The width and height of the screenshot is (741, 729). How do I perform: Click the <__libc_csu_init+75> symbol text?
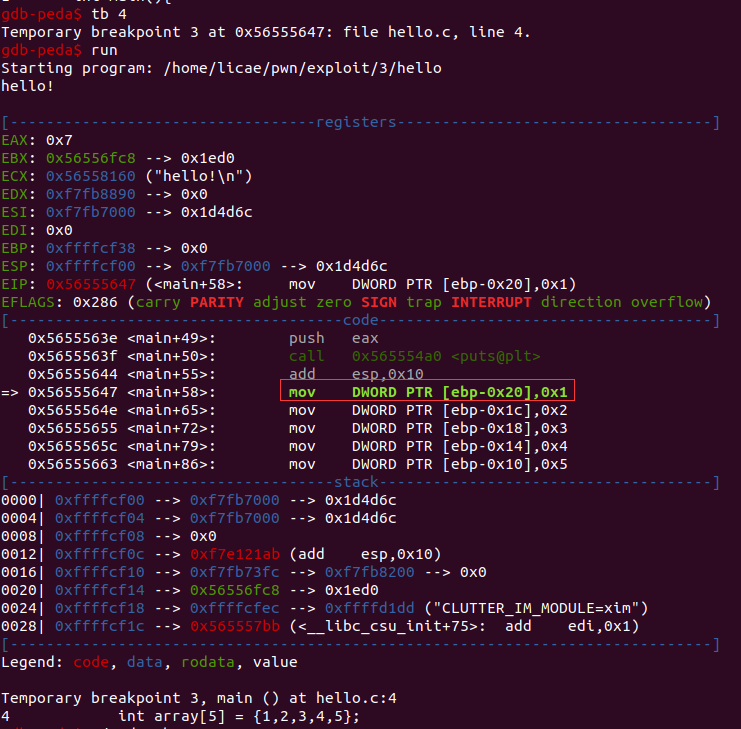coord(388,626)
